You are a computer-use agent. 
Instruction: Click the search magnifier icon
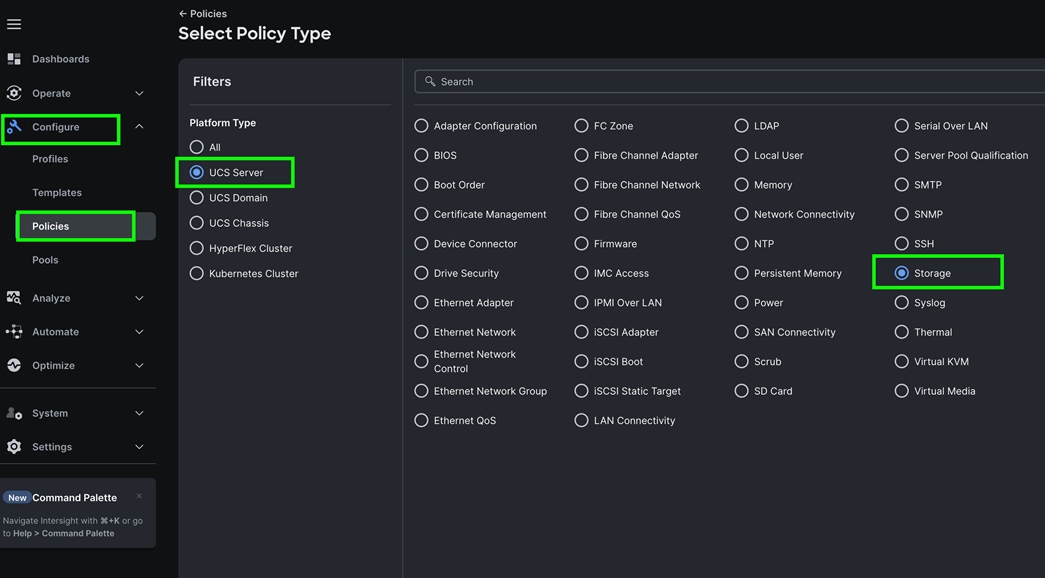[430, 81]
